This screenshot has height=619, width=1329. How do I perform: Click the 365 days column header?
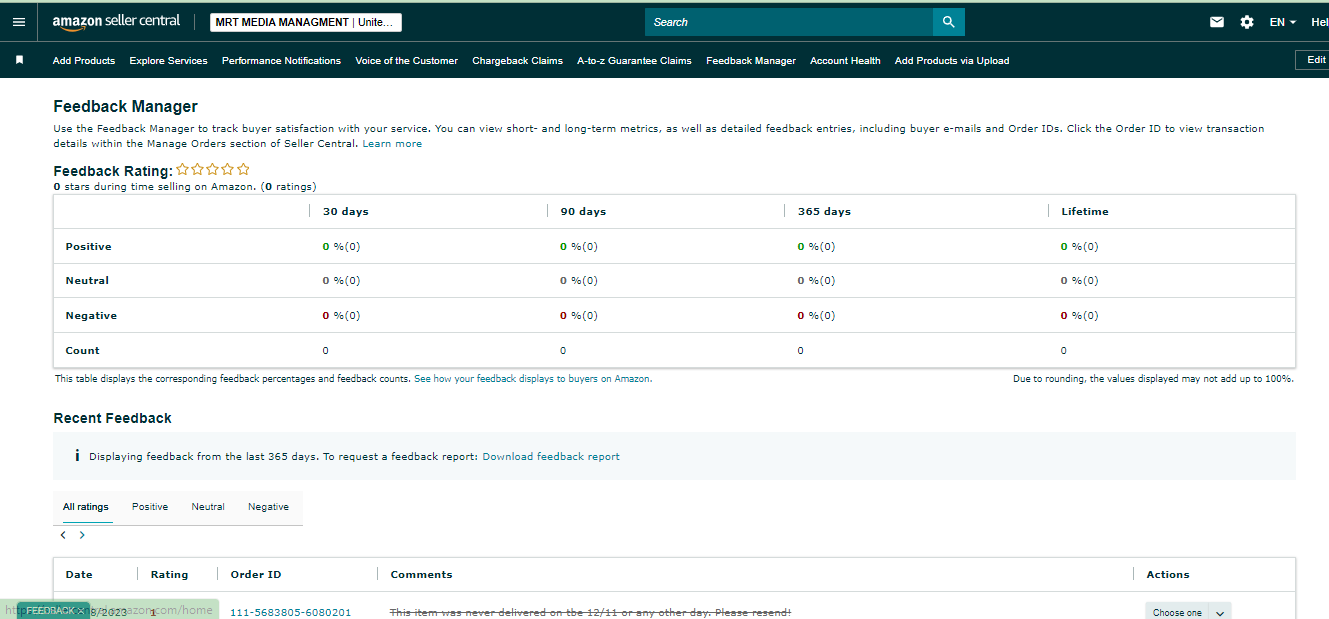pos(824,212)
